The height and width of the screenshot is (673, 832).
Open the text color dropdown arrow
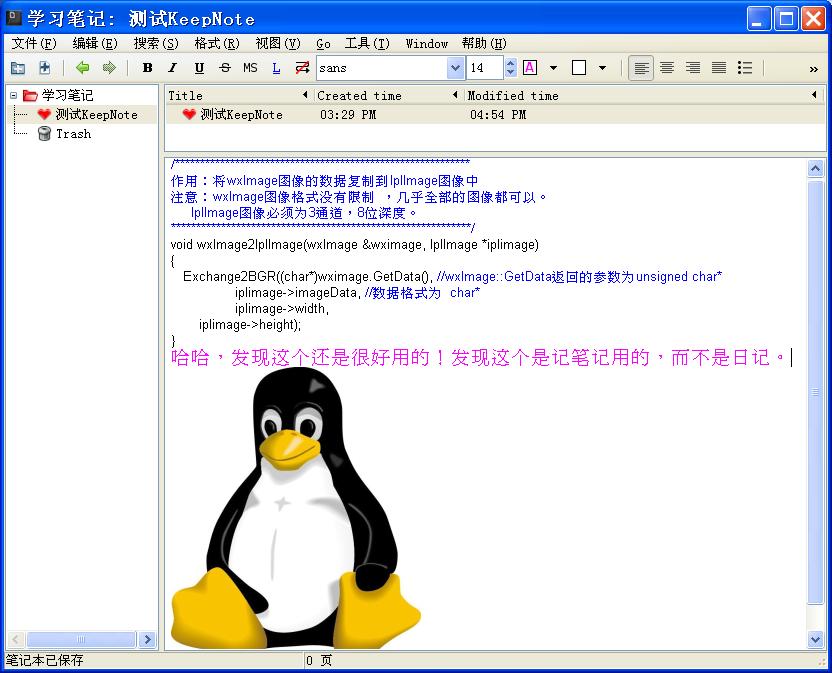click(x=553, y=68)
